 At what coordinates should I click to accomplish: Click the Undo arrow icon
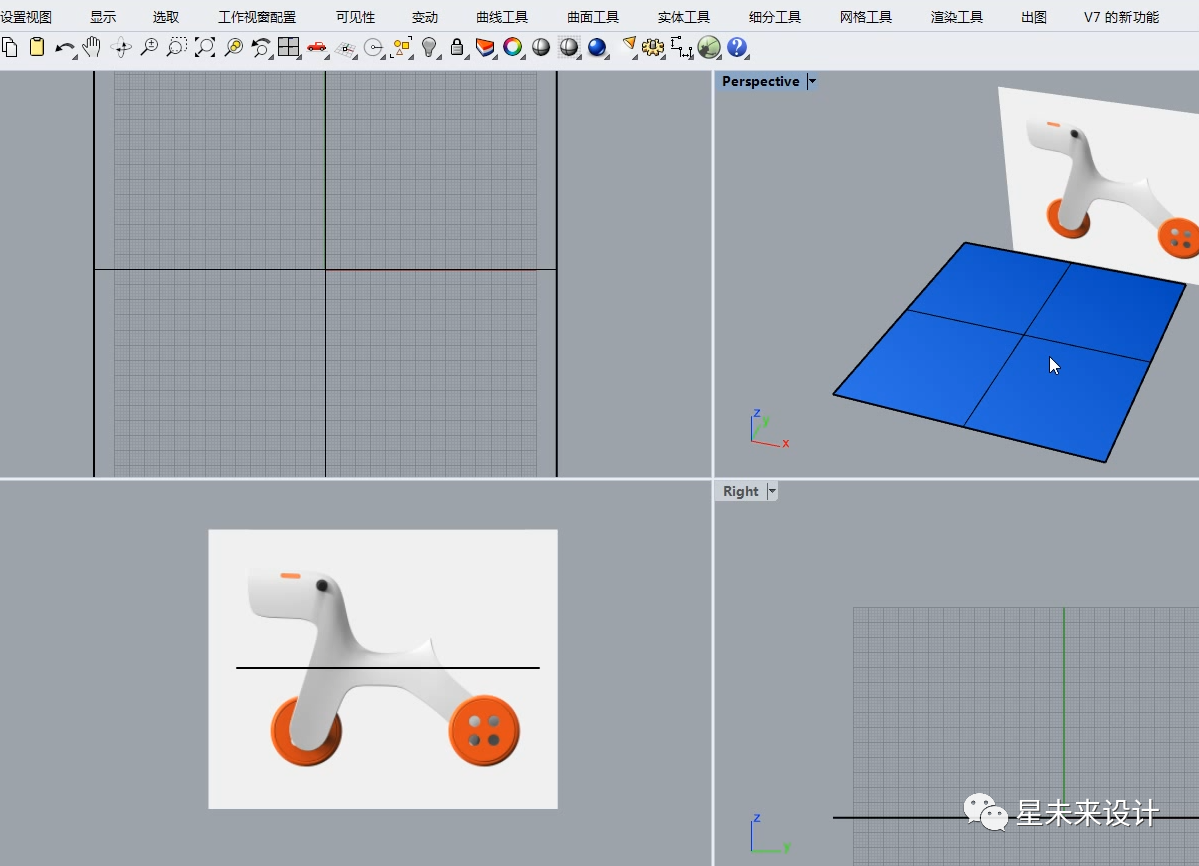point(64,48)
